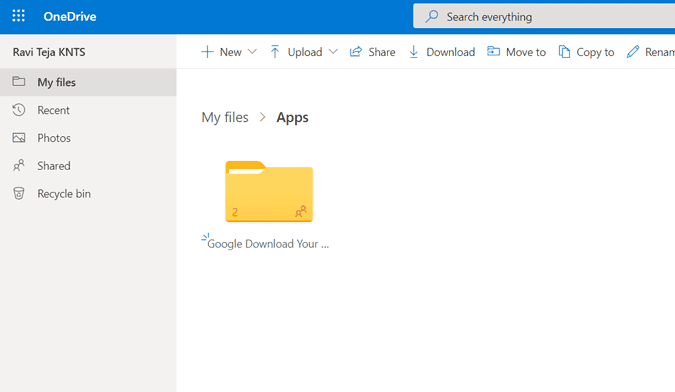Click the Recent clock icon
This screenshot has width=675, height=392.
19,110
